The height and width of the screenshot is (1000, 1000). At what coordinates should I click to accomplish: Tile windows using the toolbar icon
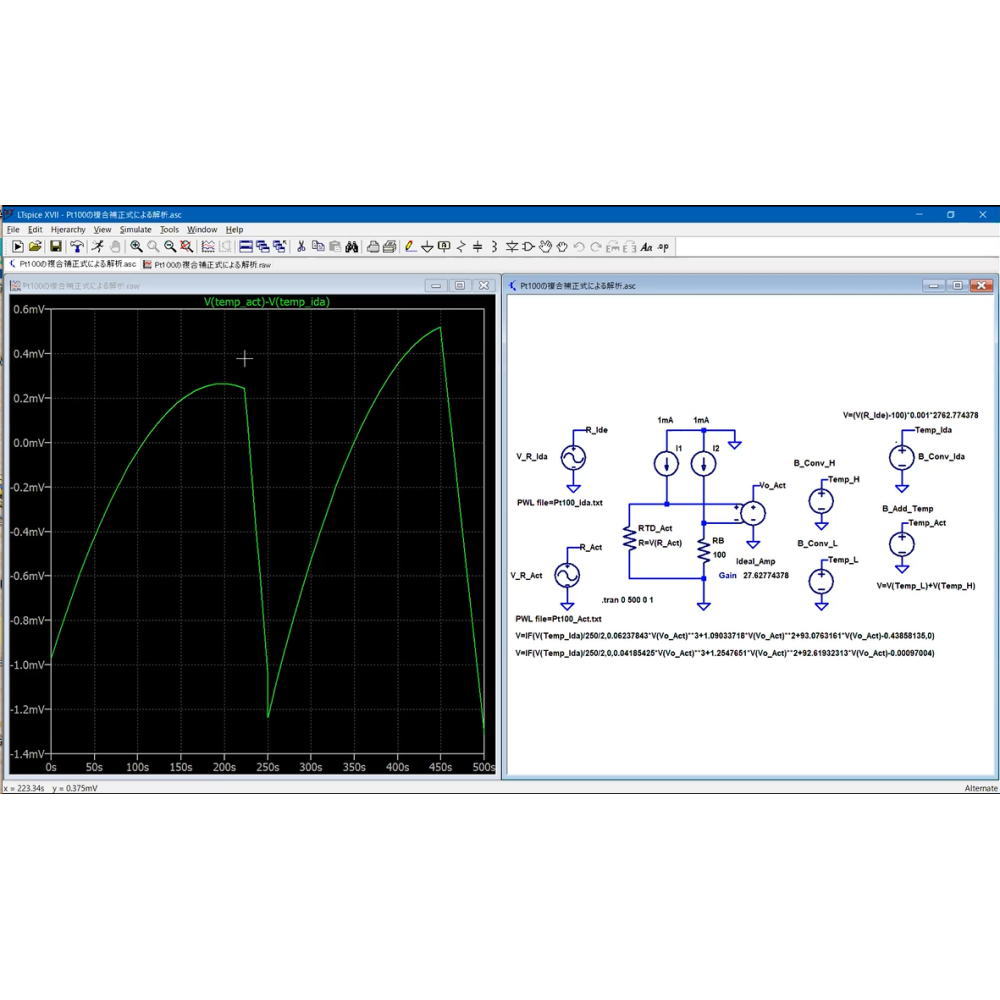pos(246,246)
